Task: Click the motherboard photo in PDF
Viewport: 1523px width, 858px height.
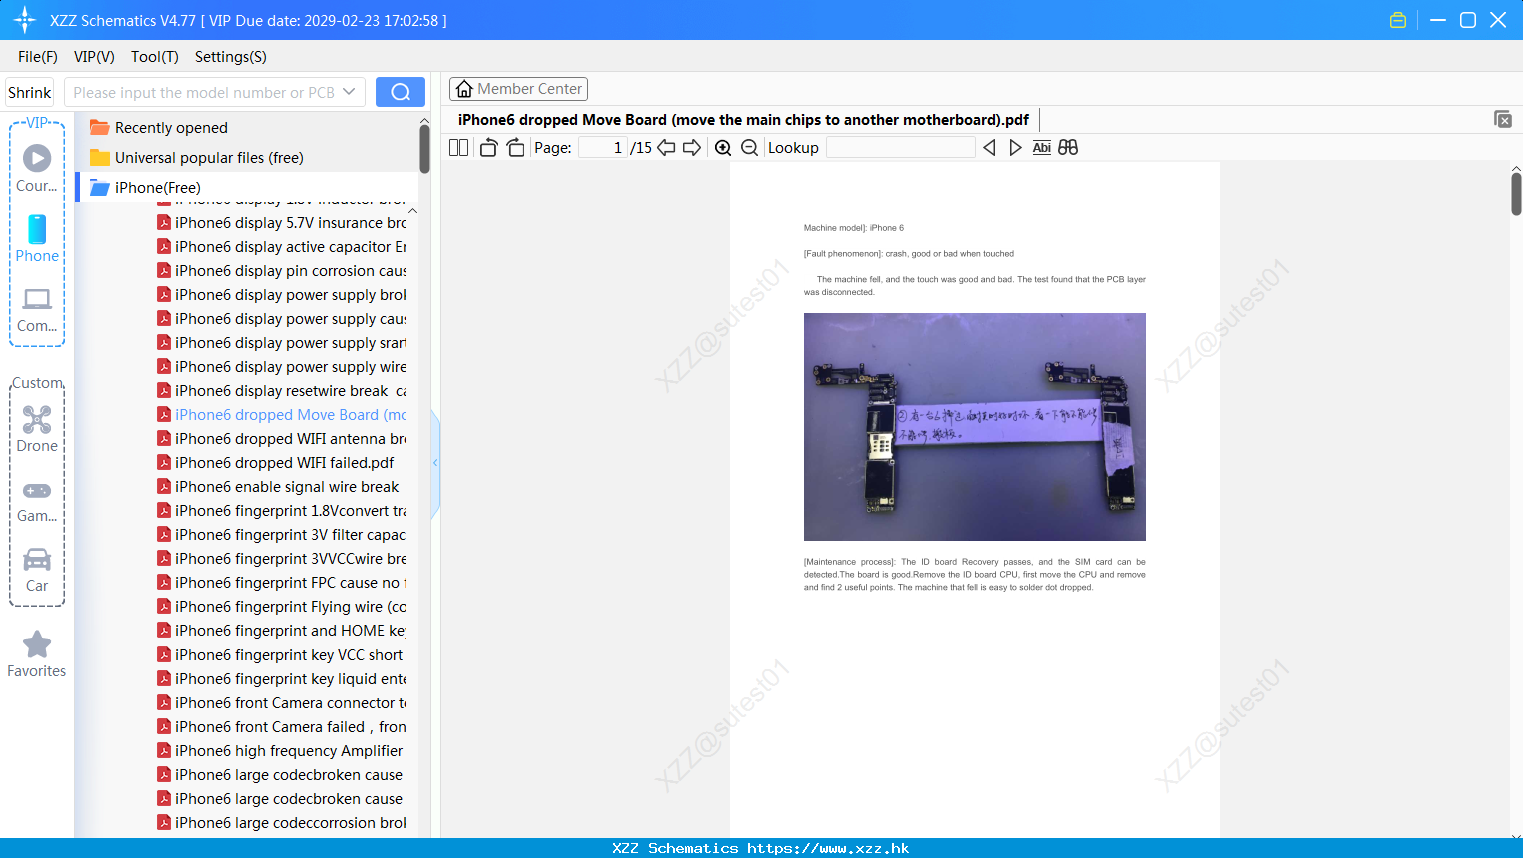Action: point(975,427)
